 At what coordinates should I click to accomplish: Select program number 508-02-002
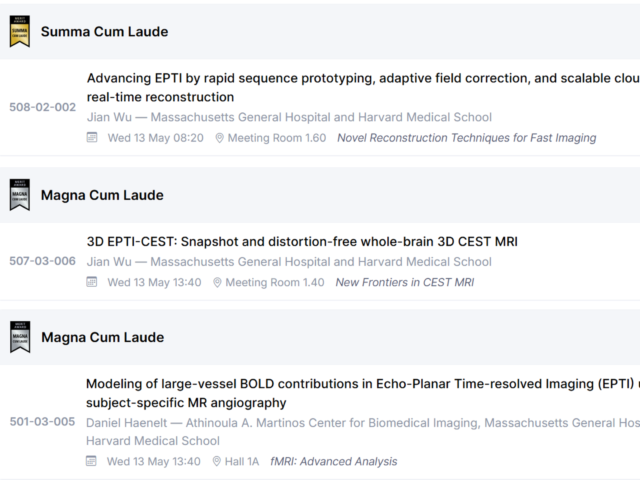point(43,107)
